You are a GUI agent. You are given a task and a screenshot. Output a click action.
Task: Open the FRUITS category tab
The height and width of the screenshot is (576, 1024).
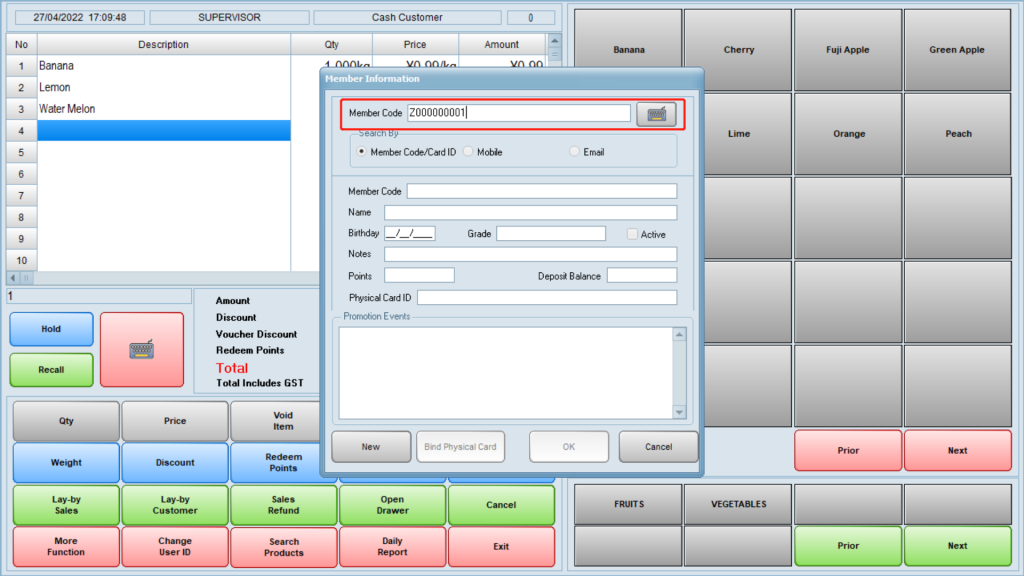628,504
